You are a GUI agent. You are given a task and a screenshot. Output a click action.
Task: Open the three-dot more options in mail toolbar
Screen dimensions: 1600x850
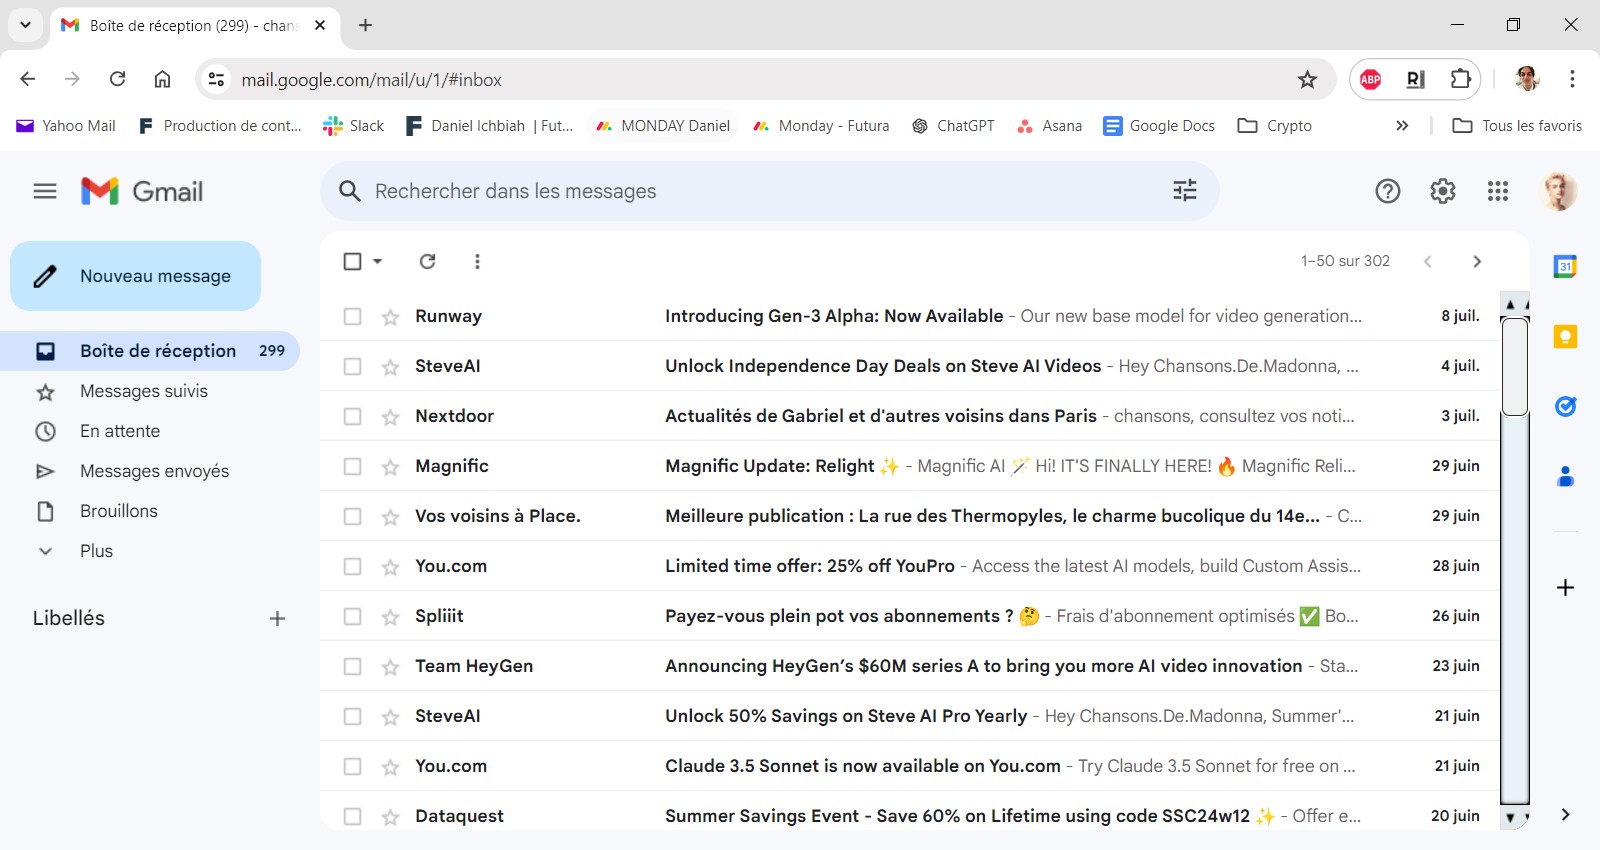[x=477, y=261]
